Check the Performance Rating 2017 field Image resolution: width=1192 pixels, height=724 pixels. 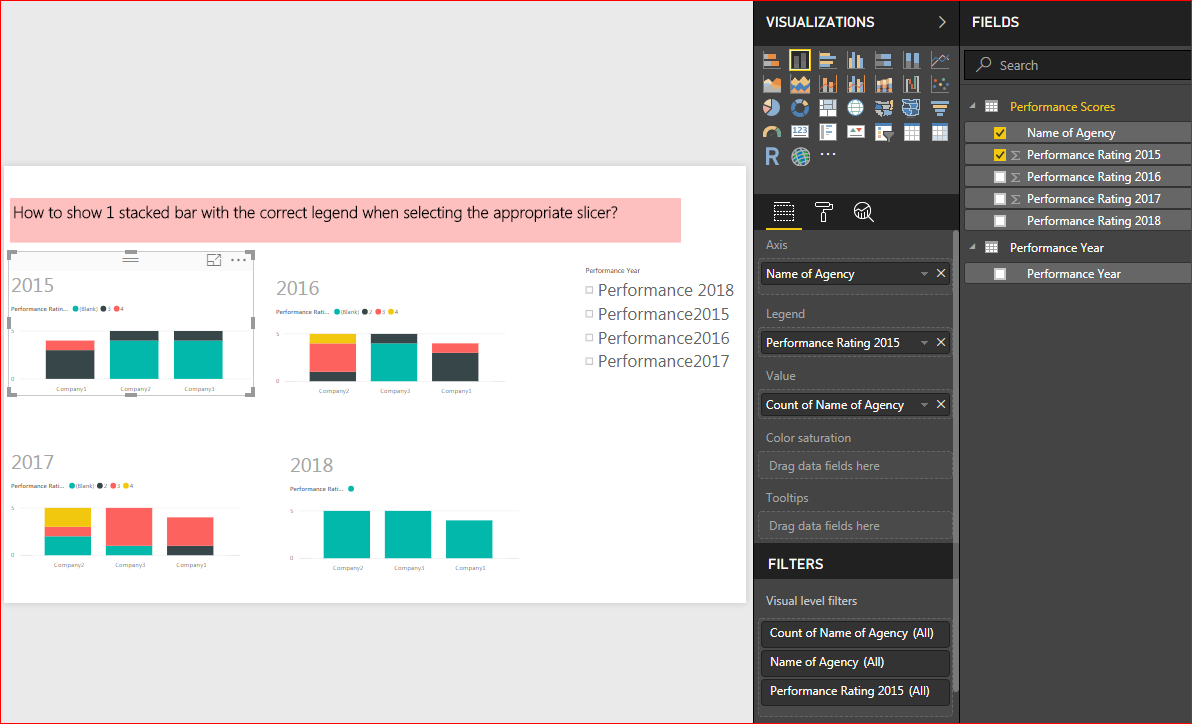pyautogui.click(x=1000, y=199)
